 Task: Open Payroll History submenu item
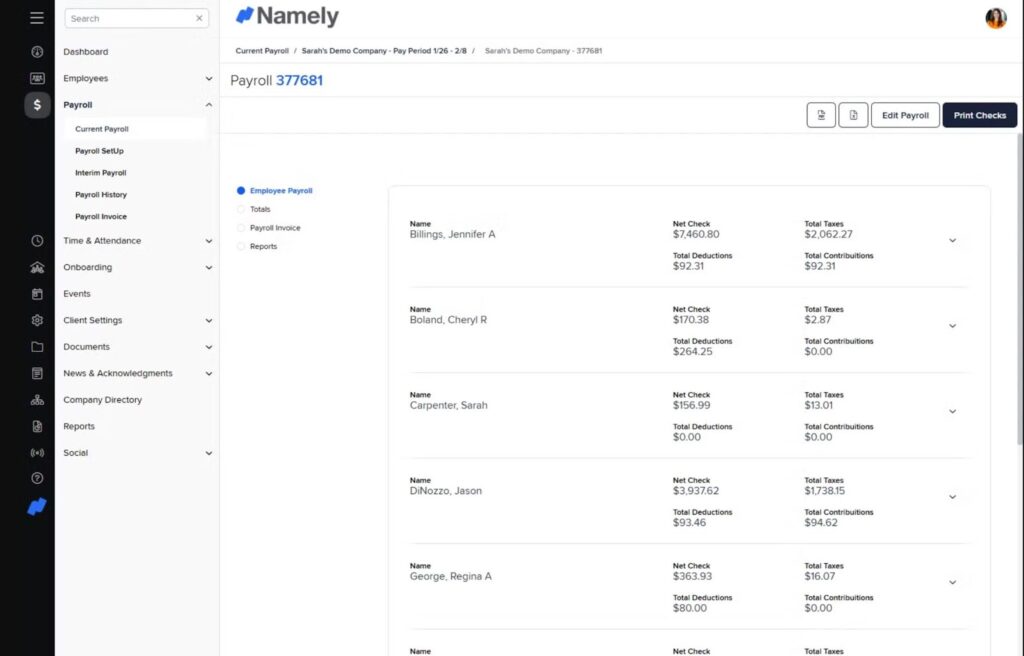point(101,195)
